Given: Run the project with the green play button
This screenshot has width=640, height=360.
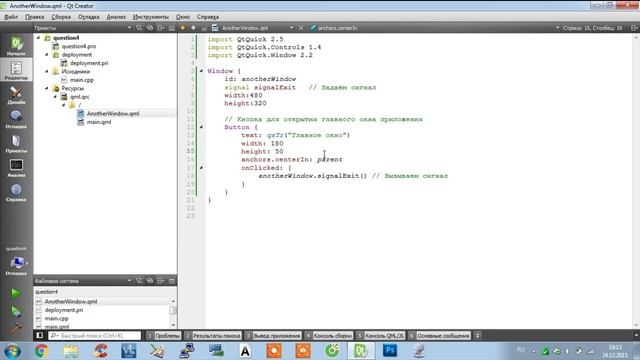Looking at the screenshot, I should click(x=16, y=293).
